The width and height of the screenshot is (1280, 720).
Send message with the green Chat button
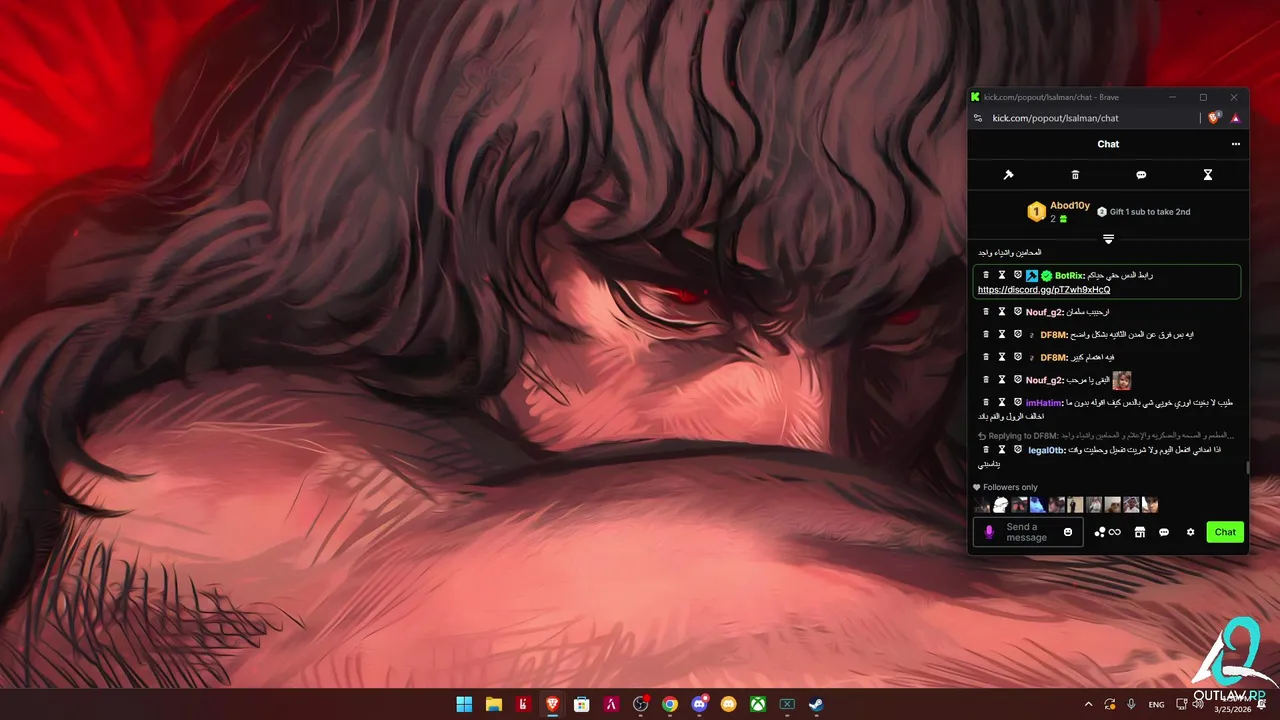point(1225,532)
